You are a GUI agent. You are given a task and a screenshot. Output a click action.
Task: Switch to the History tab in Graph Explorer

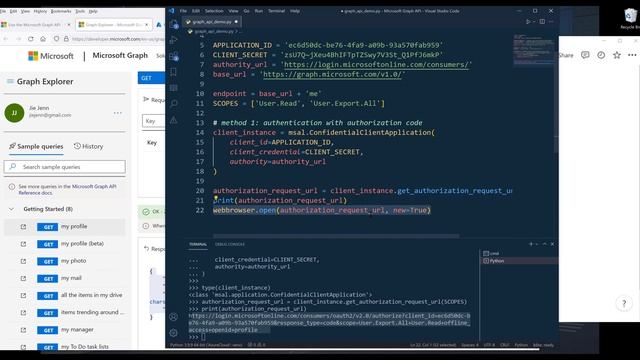(89, 146)
